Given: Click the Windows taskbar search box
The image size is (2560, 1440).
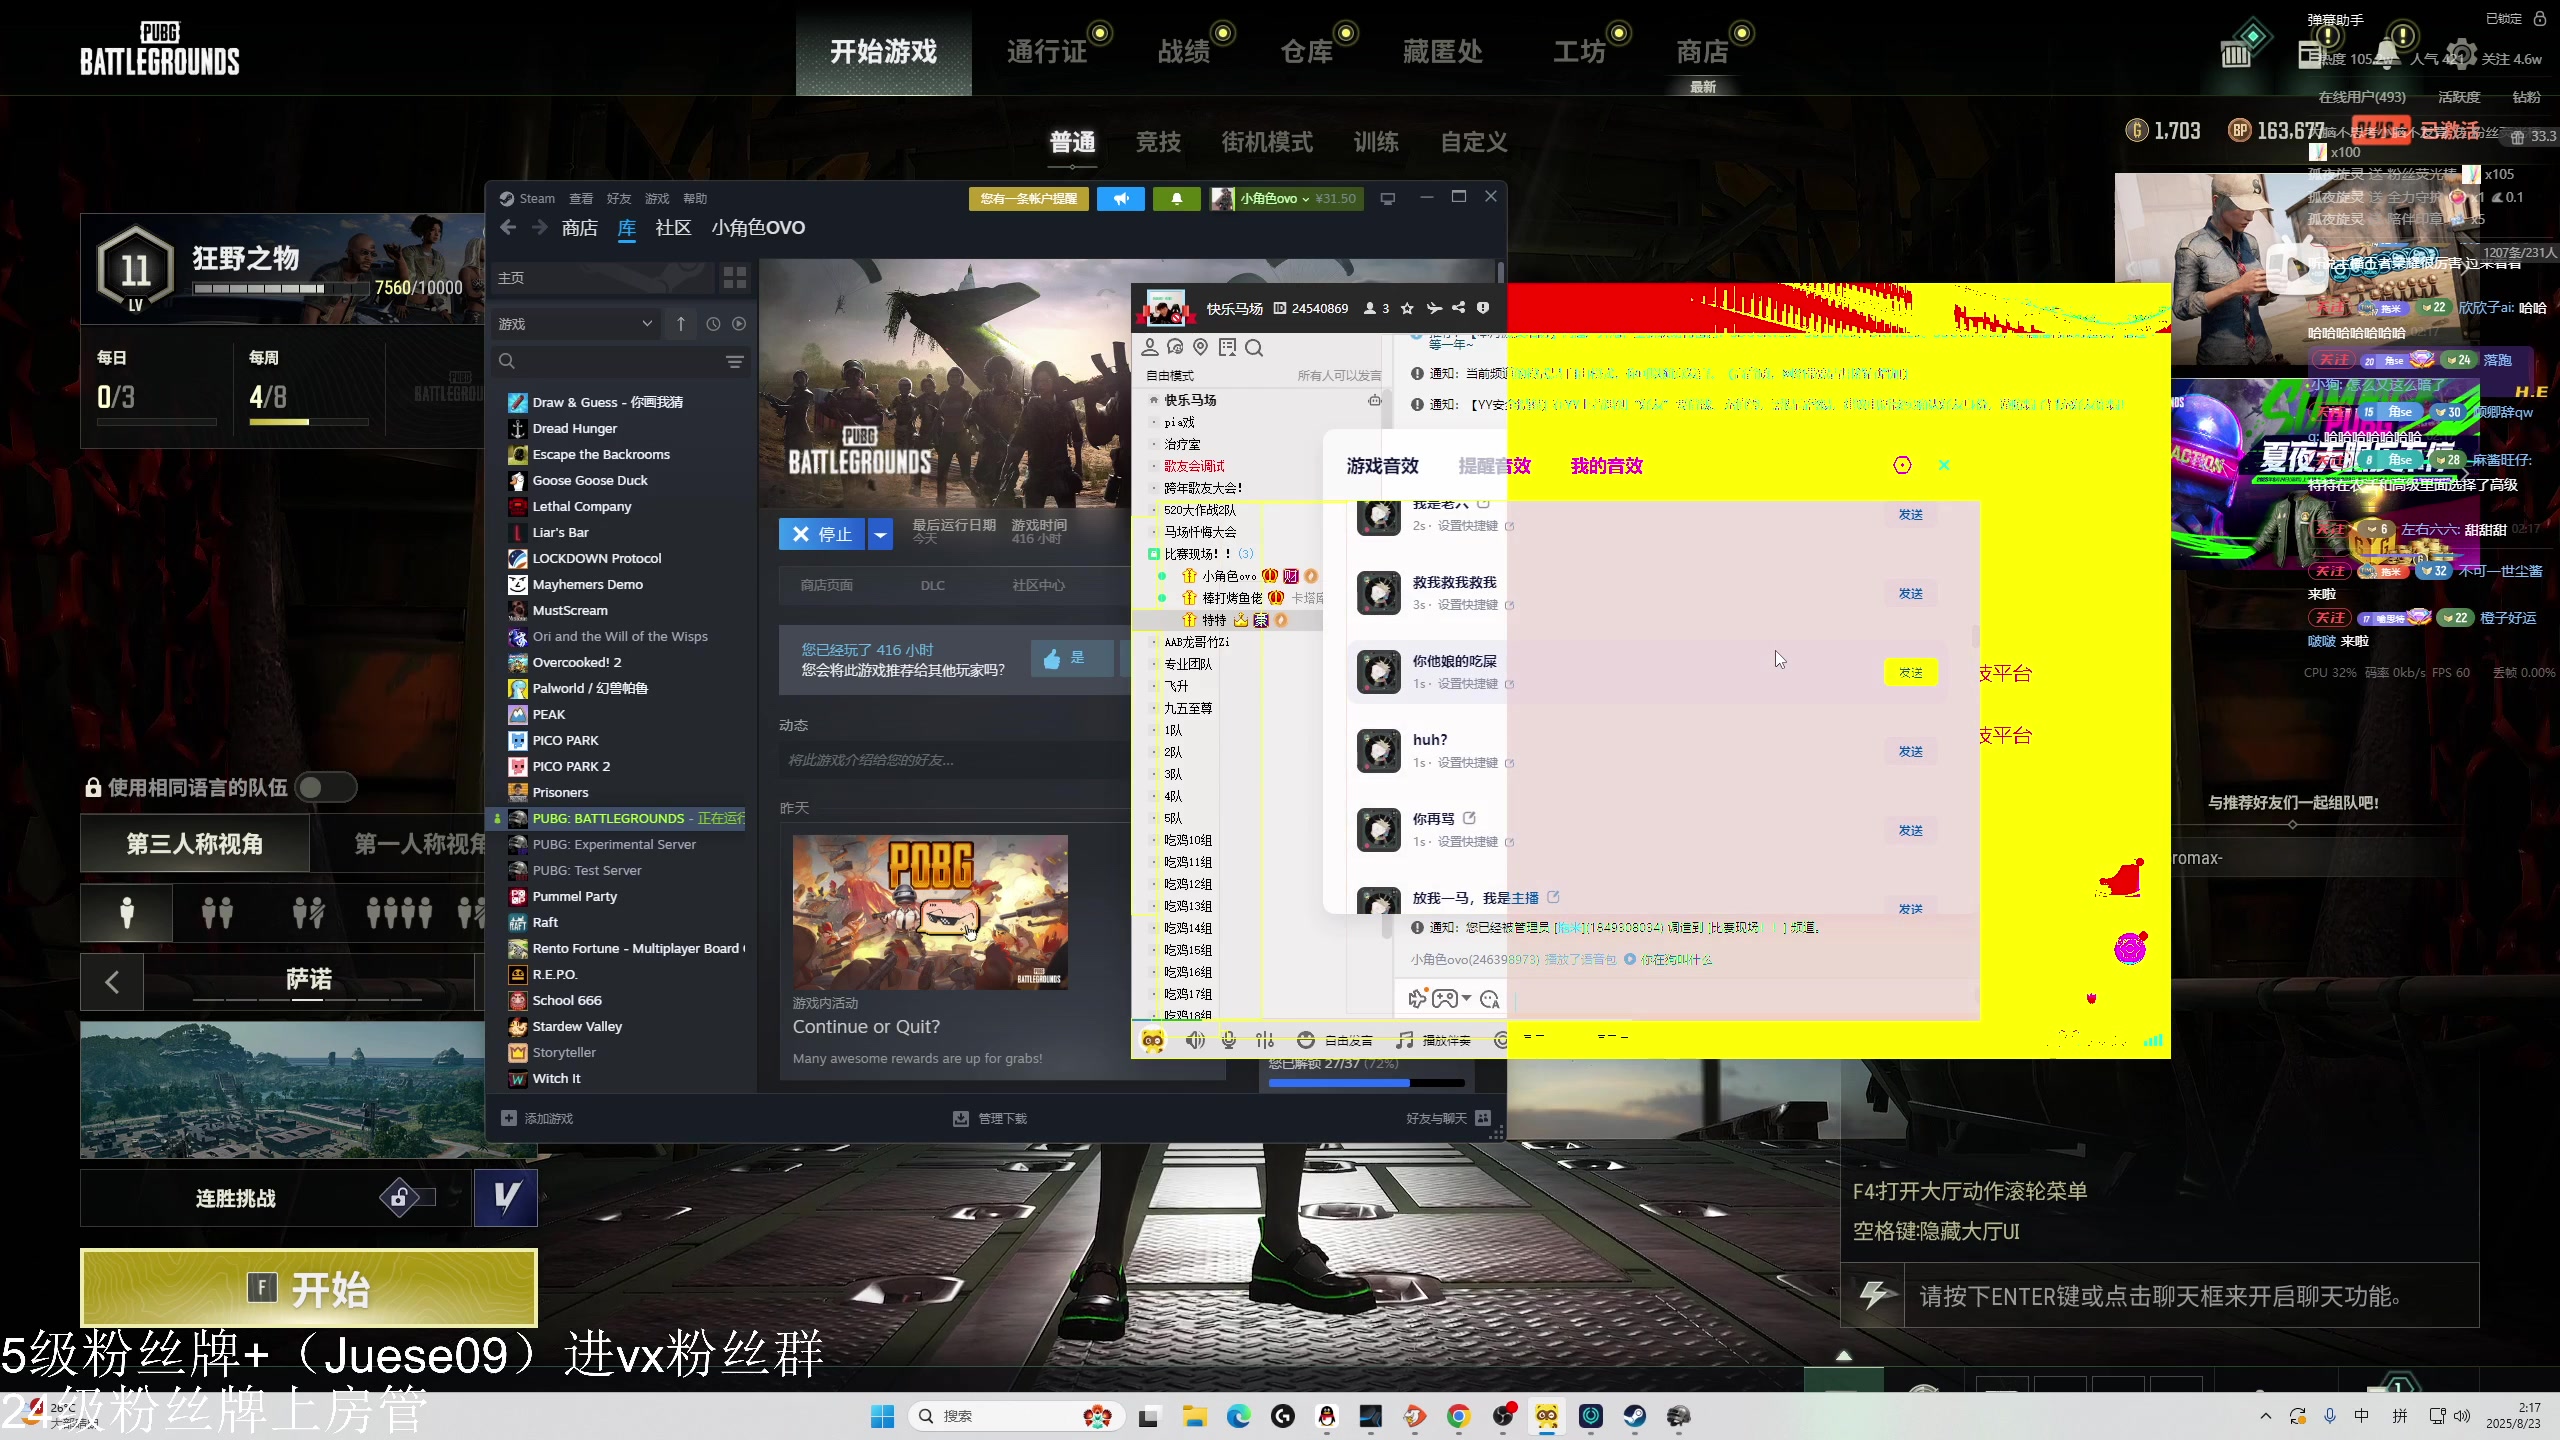Looking at the screenshot, I should 1016,1416.
